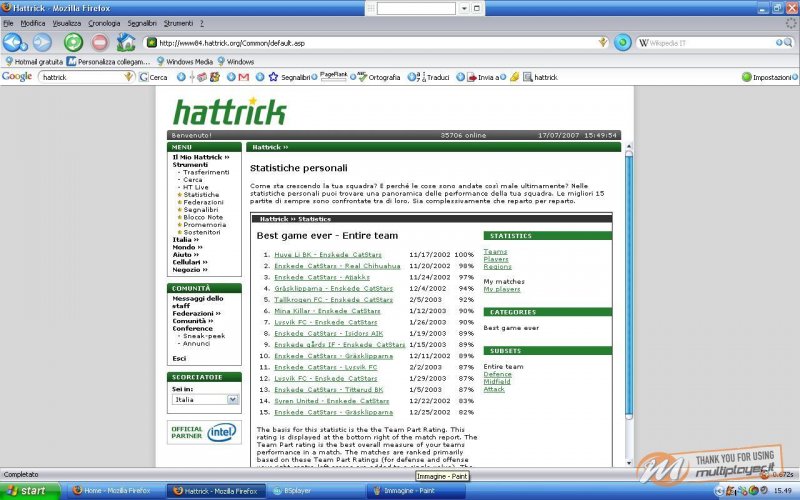Screen dimensions: 800x500
Task: Open the Strumenti menu in menu bar
Action: (179, 22)
